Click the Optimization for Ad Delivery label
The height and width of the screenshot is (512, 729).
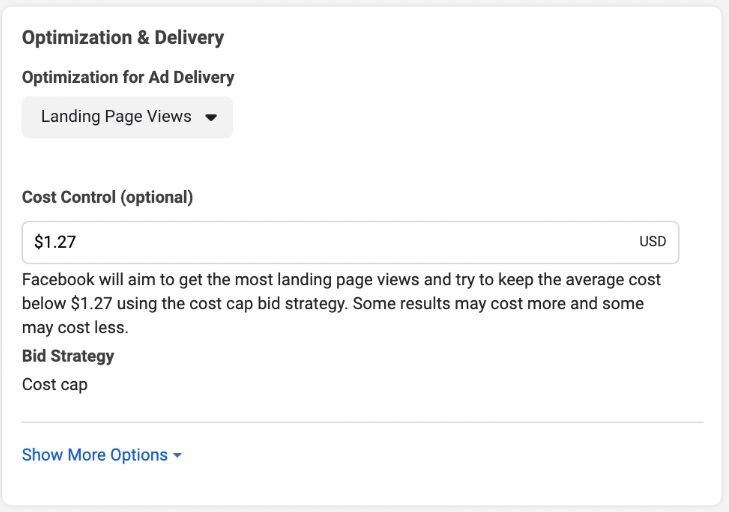click(128, 77)
